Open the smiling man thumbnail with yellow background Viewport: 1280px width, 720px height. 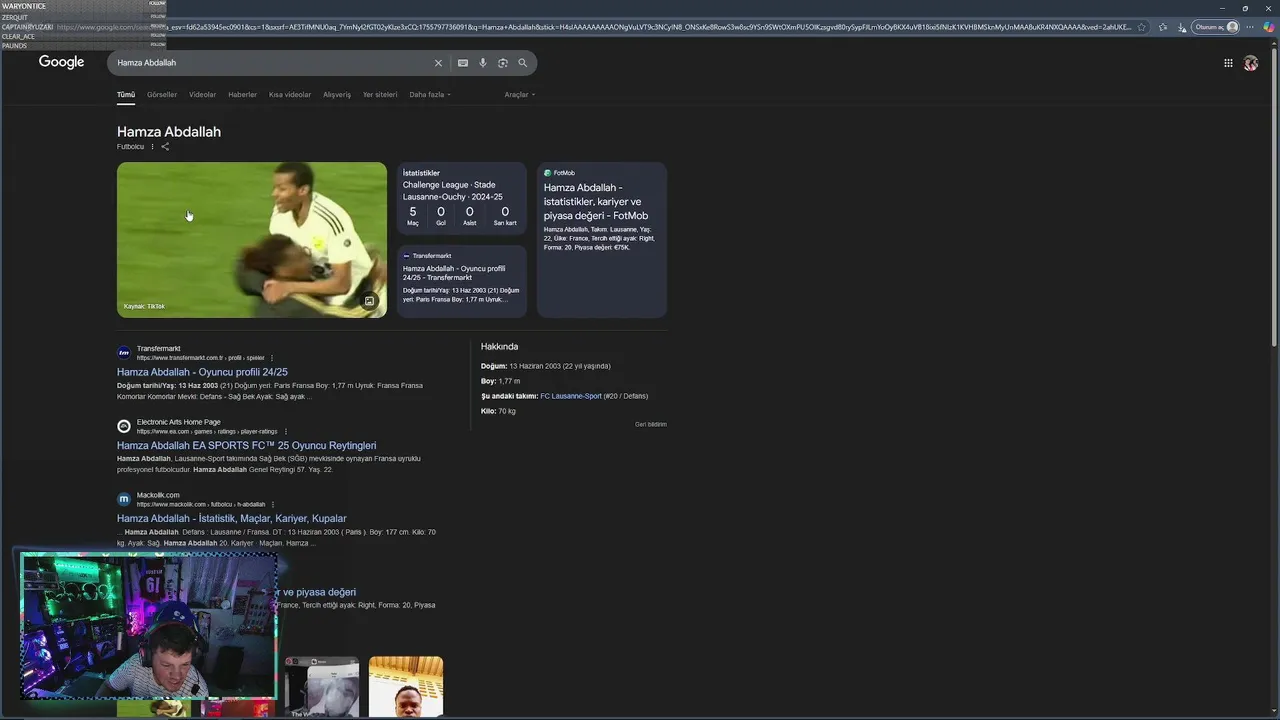pos(406,686)
